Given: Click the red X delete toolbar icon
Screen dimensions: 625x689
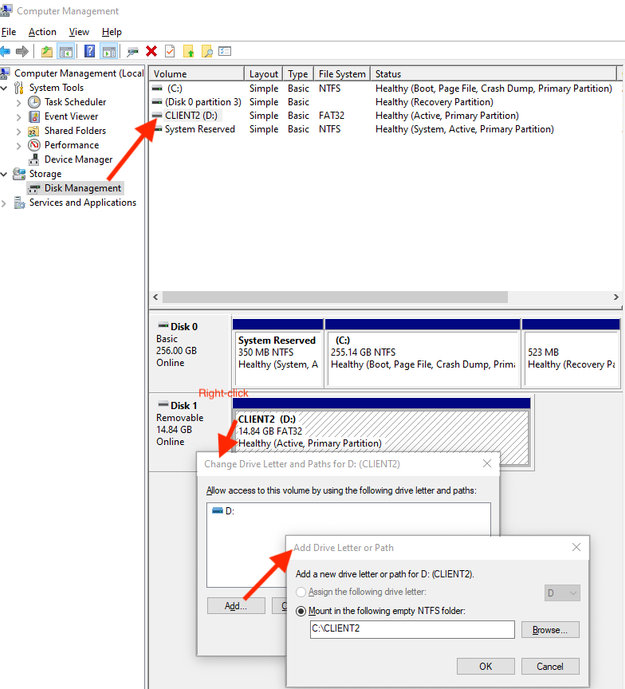Looking at the screenshot, I should point(151,51).
